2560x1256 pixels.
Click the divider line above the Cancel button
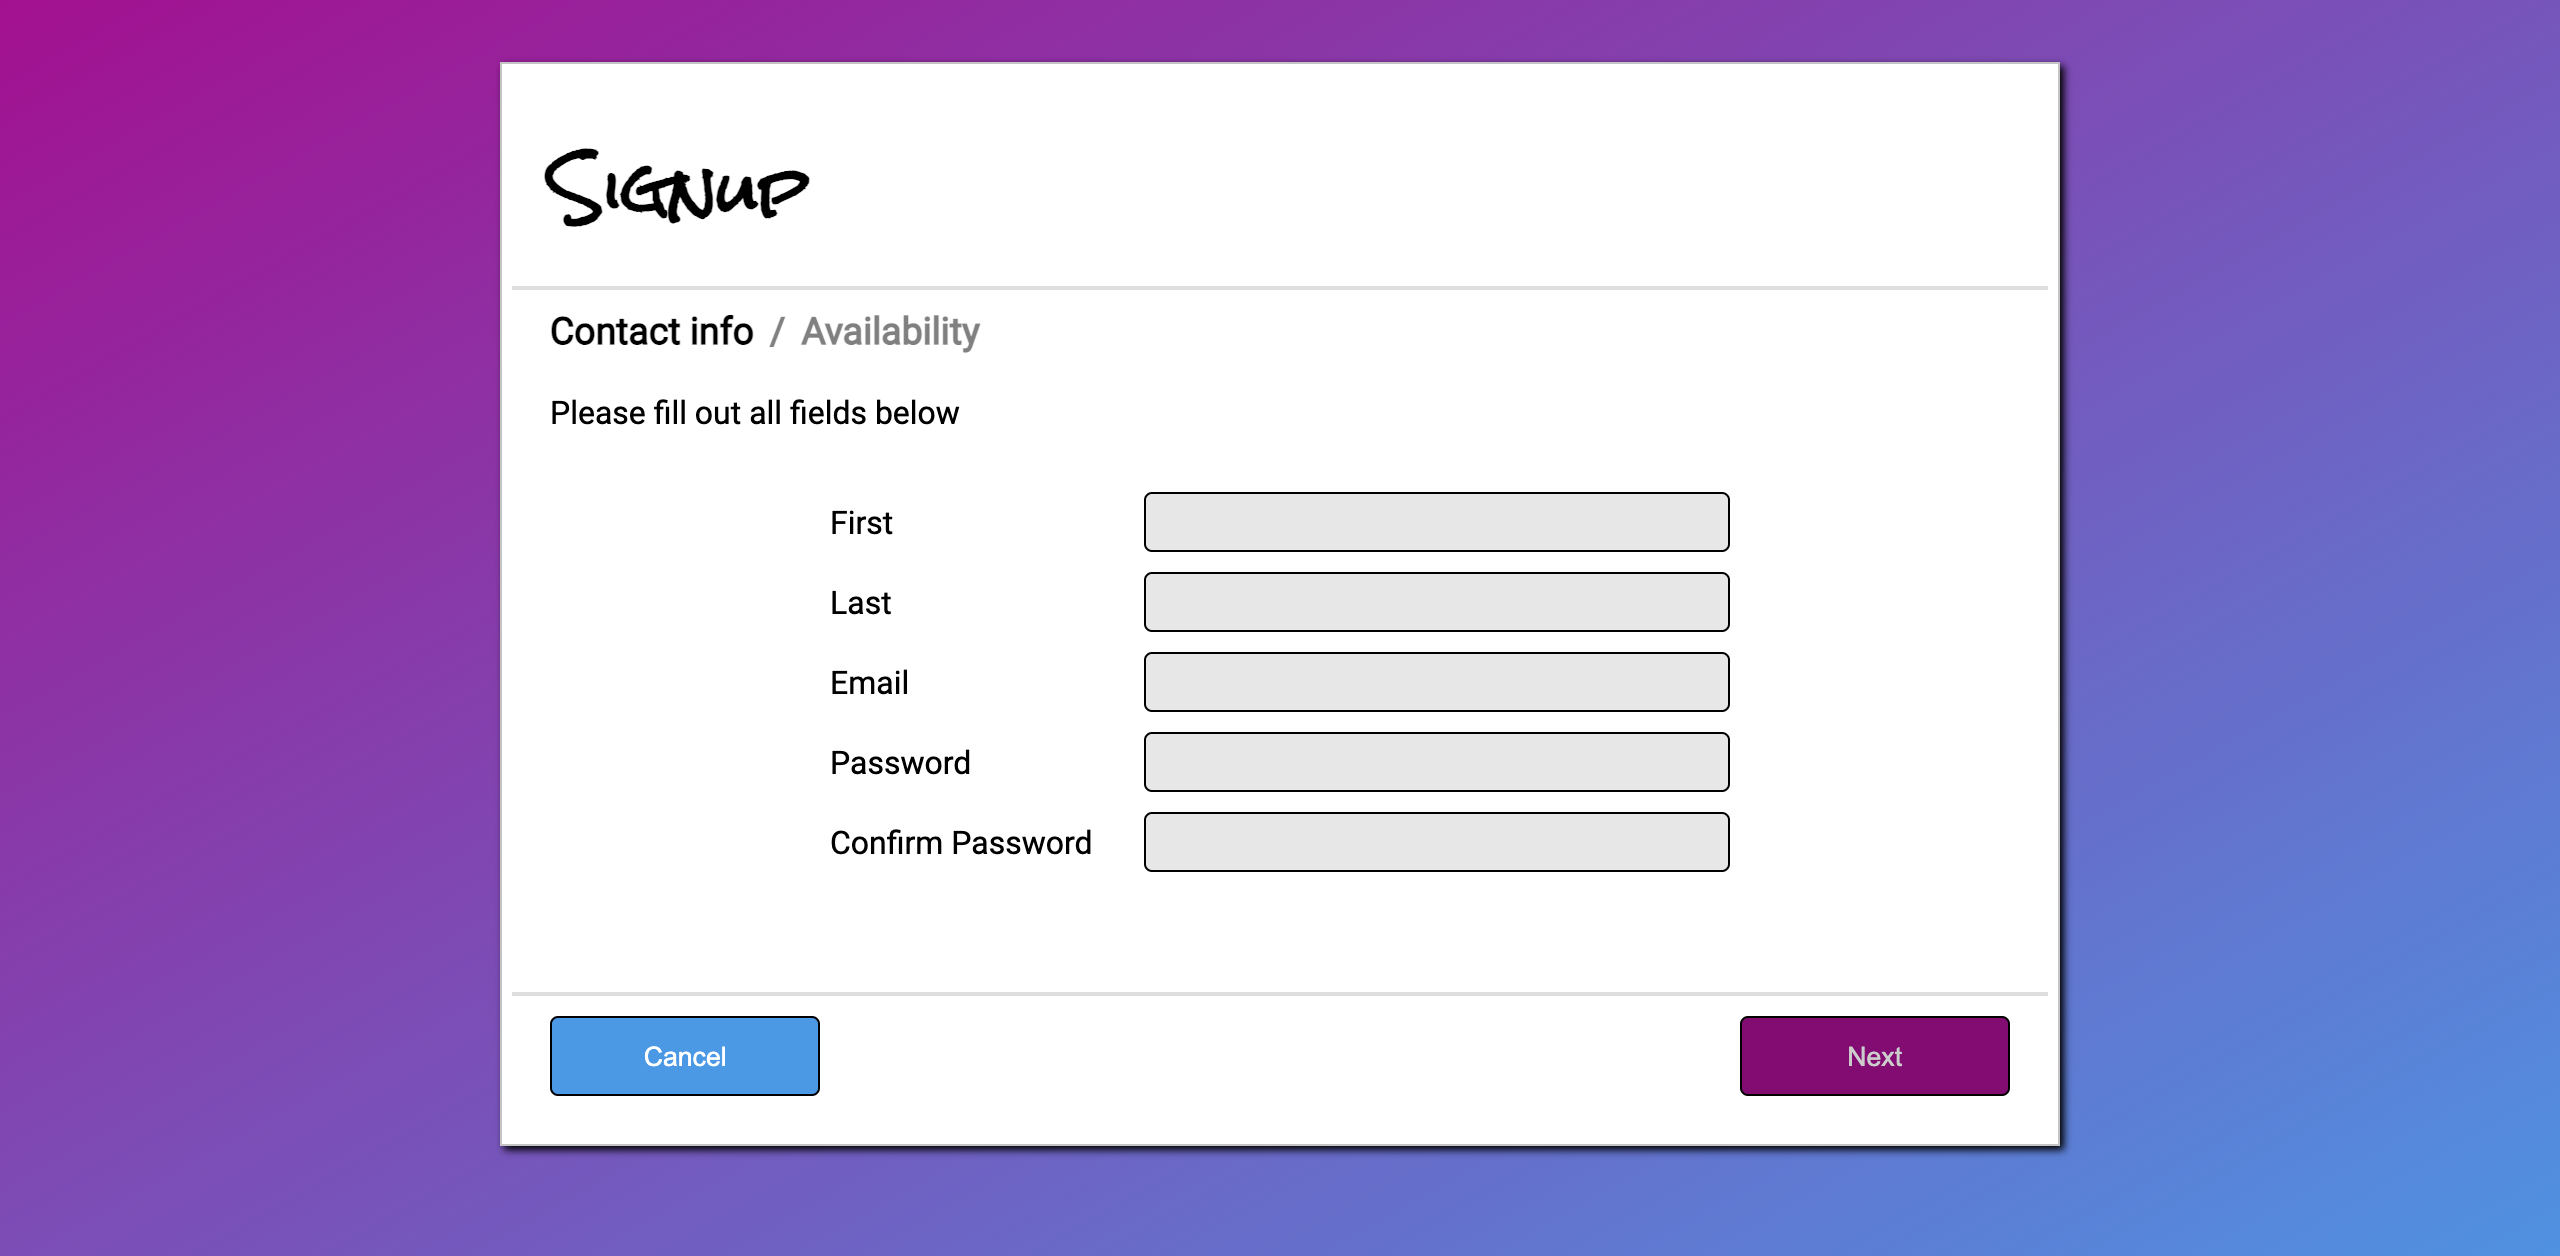(1280, 994)
